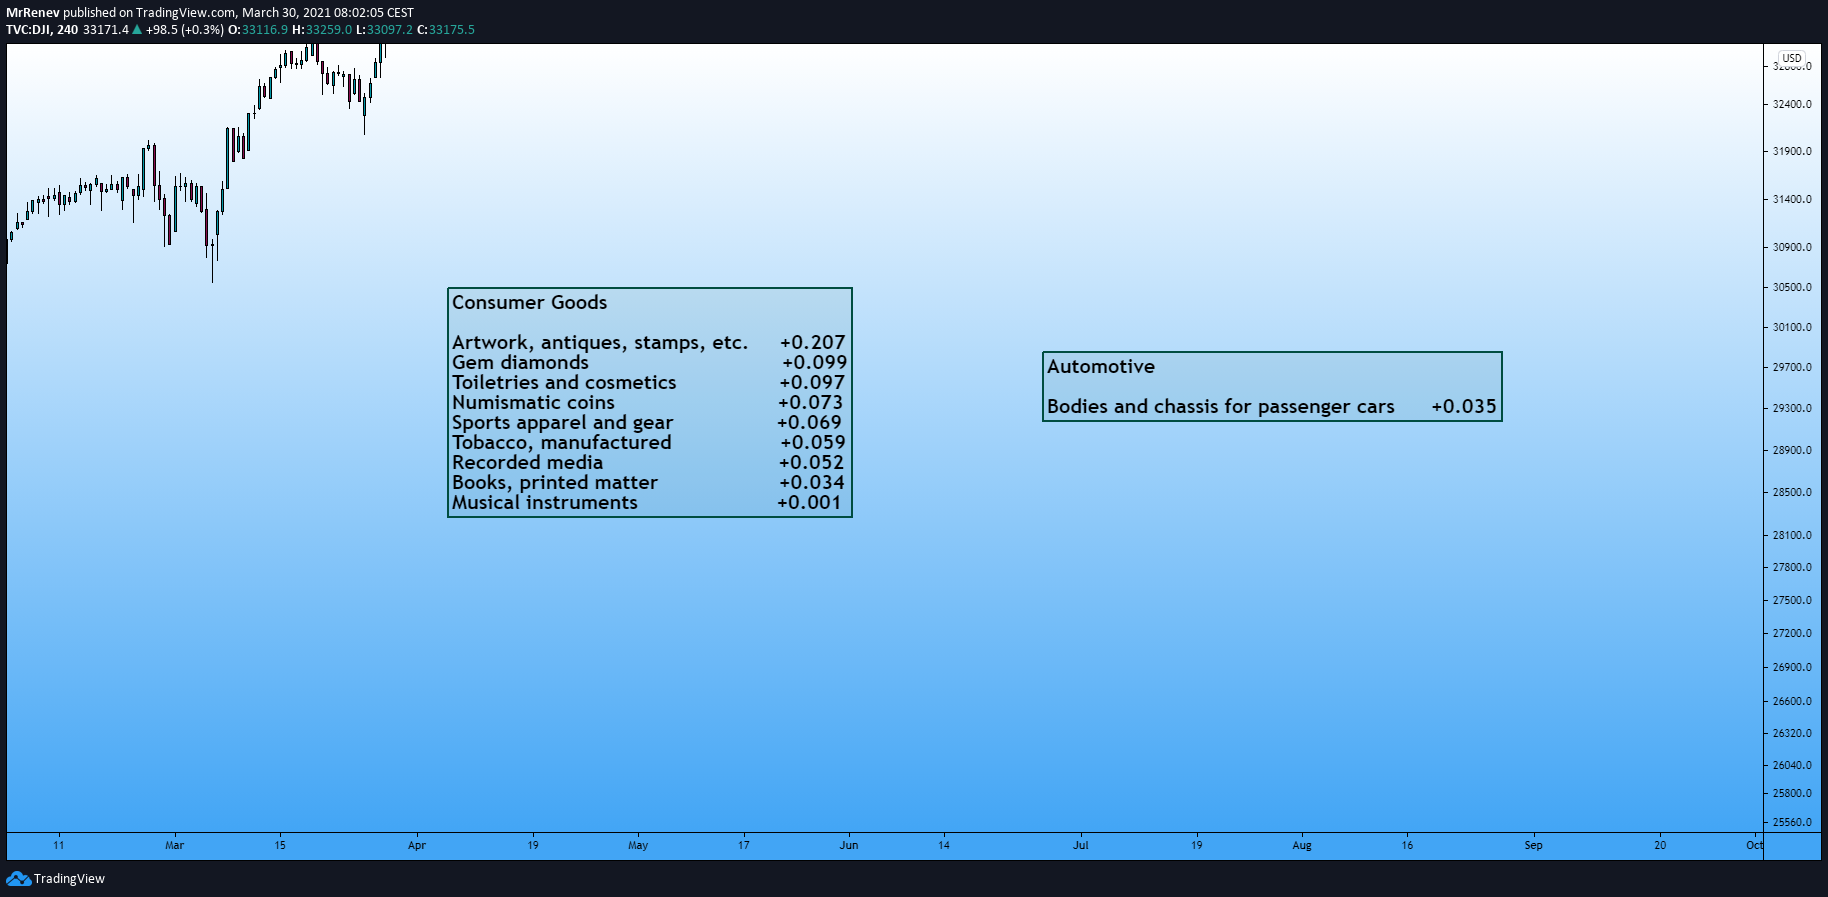The image size is (1828, 897).
Task: Click the May label on time axis
Action: tap(638, 846)
